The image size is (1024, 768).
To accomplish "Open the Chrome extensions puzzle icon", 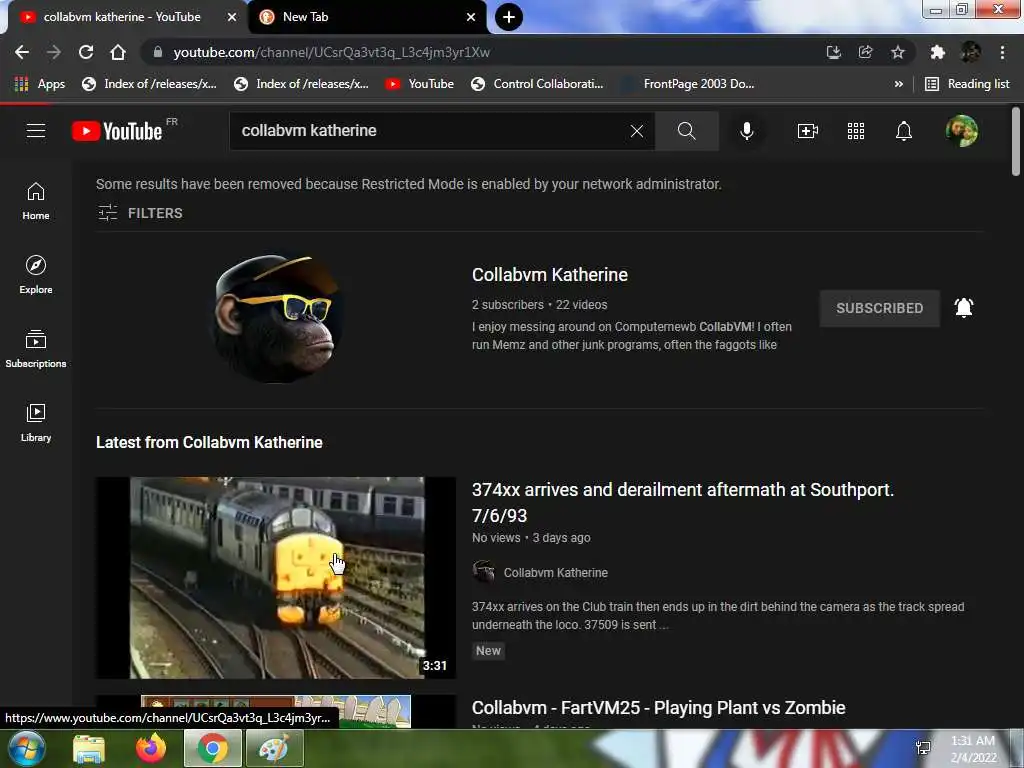I will coord(938,52).
